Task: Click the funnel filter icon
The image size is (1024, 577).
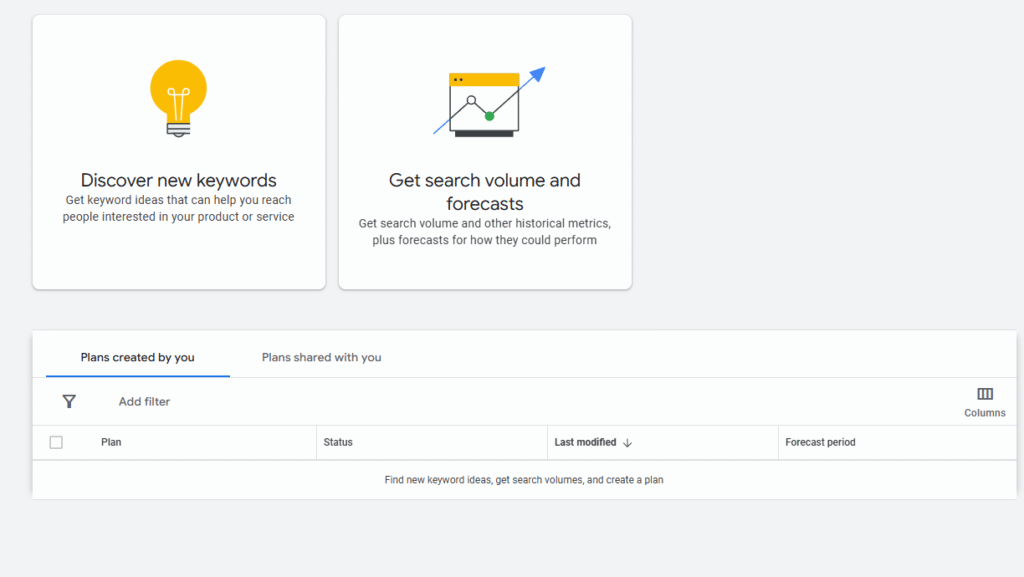Action: tap(69, 401)
